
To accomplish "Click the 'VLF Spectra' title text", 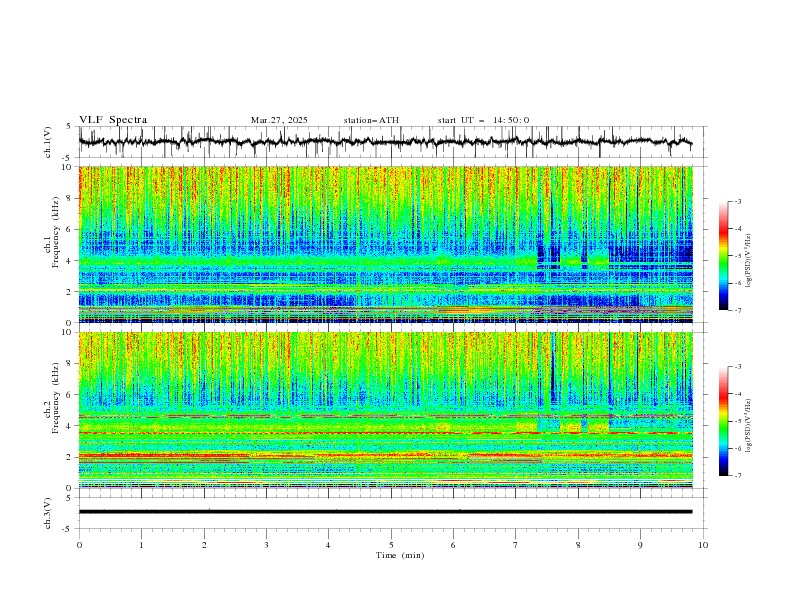I will click(x=113, y=120).
